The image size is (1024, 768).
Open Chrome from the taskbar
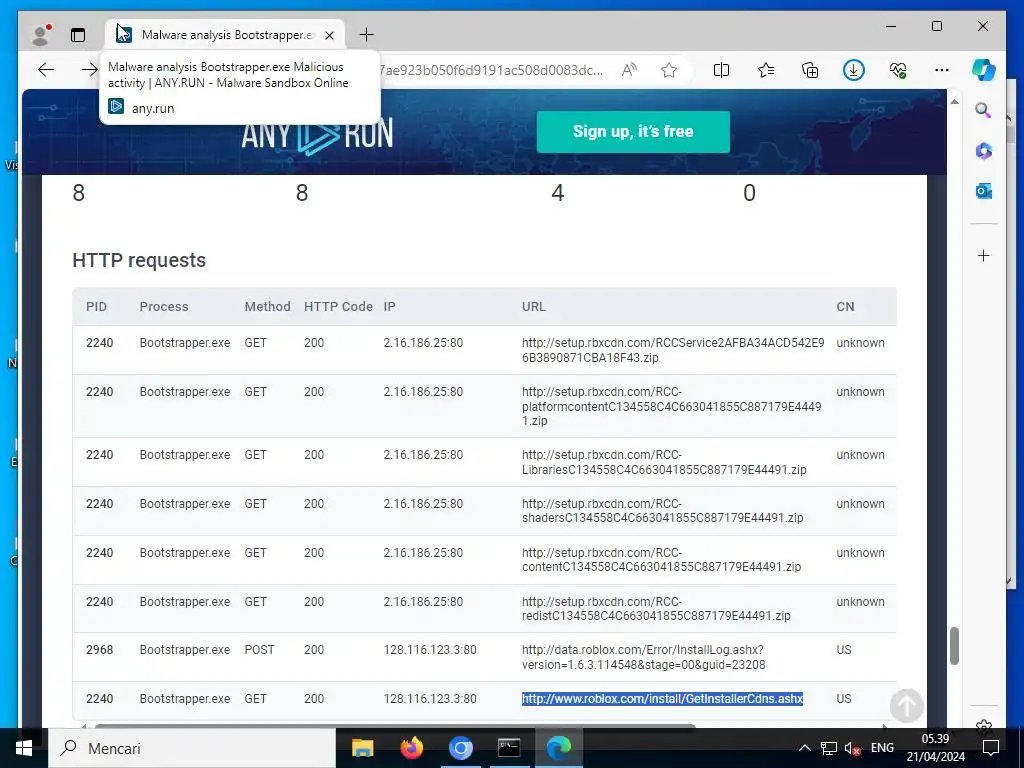click(460, 748)
